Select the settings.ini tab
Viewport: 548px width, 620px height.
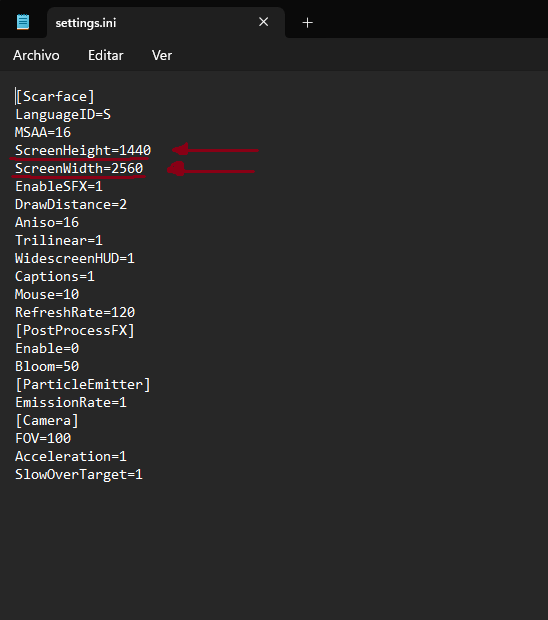click(x=166, y=23)
